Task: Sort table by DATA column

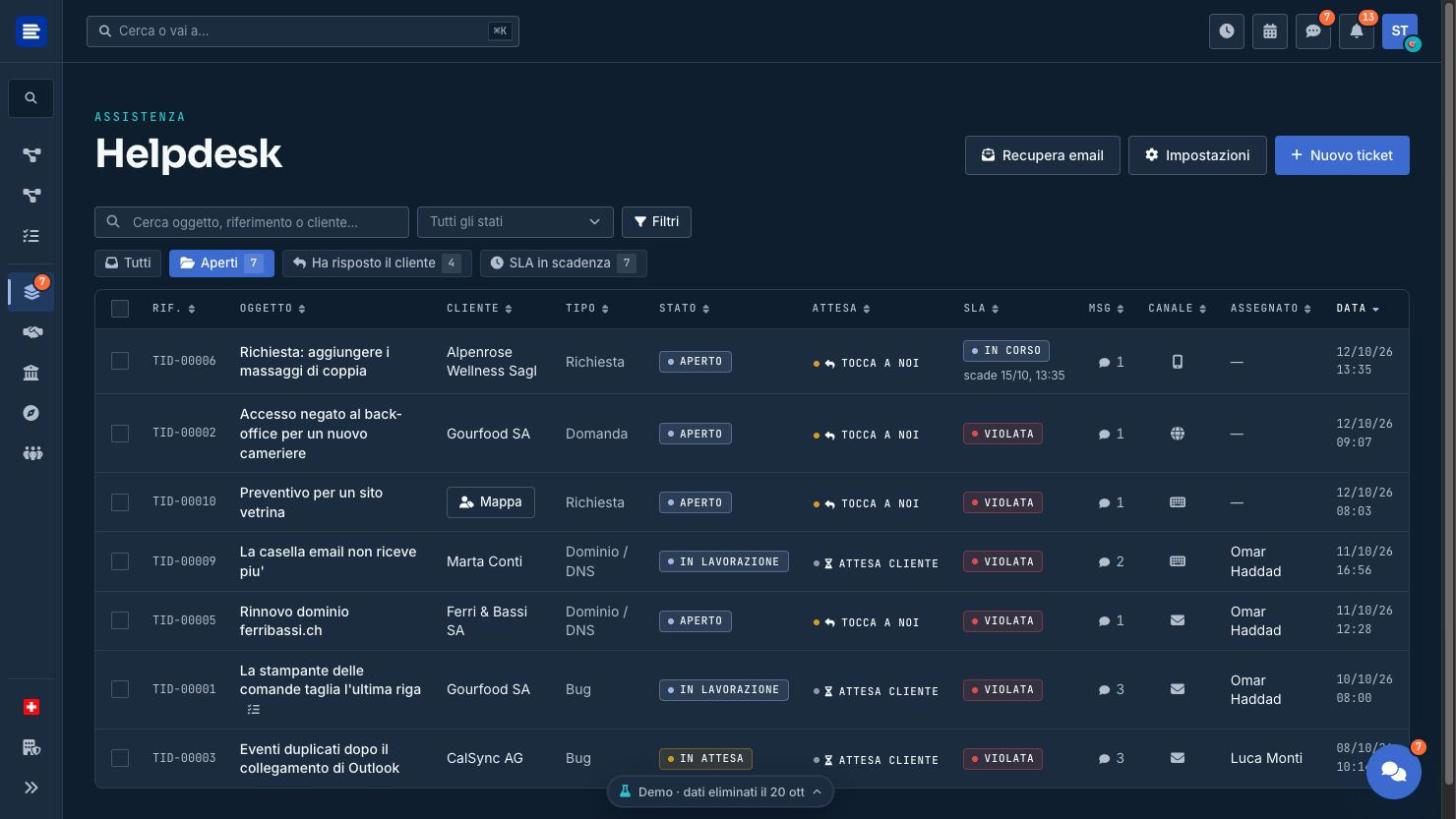Action: point(1358,308)
